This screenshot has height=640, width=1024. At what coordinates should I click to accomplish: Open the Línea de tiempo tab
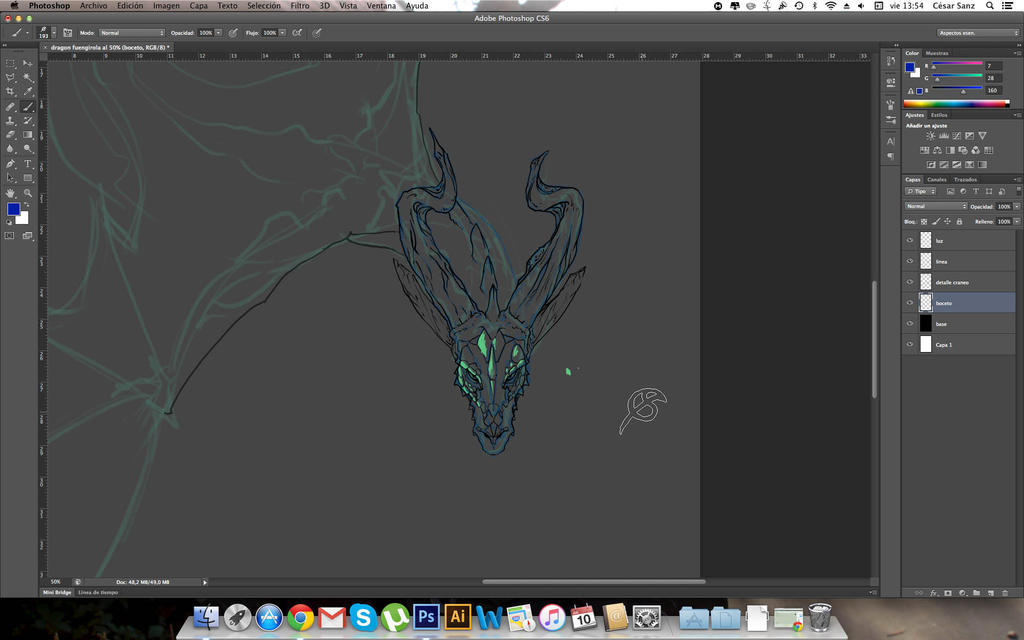(x=98, y=592)
